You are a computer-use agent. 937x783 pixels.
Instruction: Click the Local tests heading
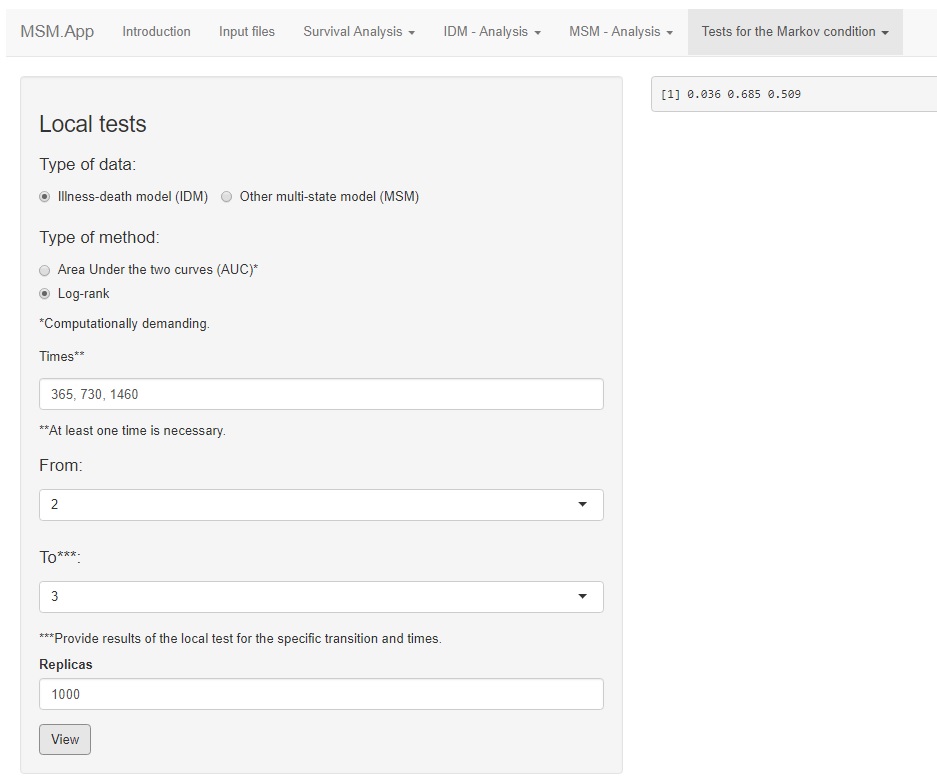pyautogui.click(x=93, y=124)
